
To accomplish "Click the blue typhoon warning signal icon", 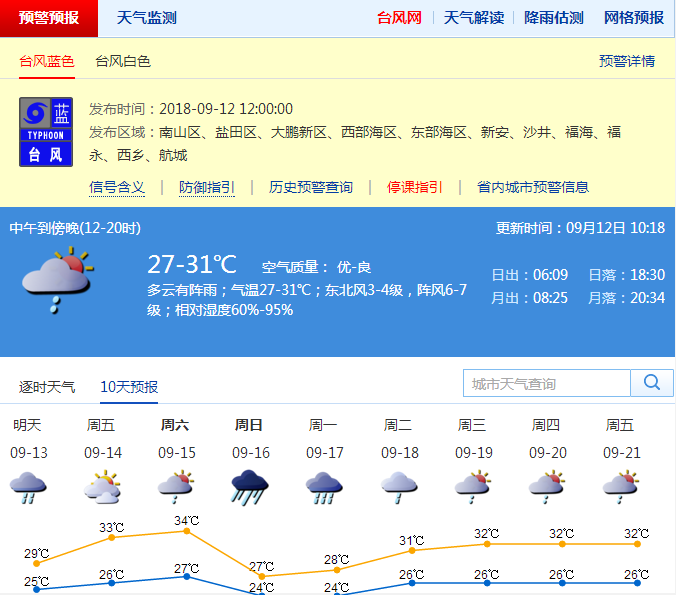I will 46,131.
